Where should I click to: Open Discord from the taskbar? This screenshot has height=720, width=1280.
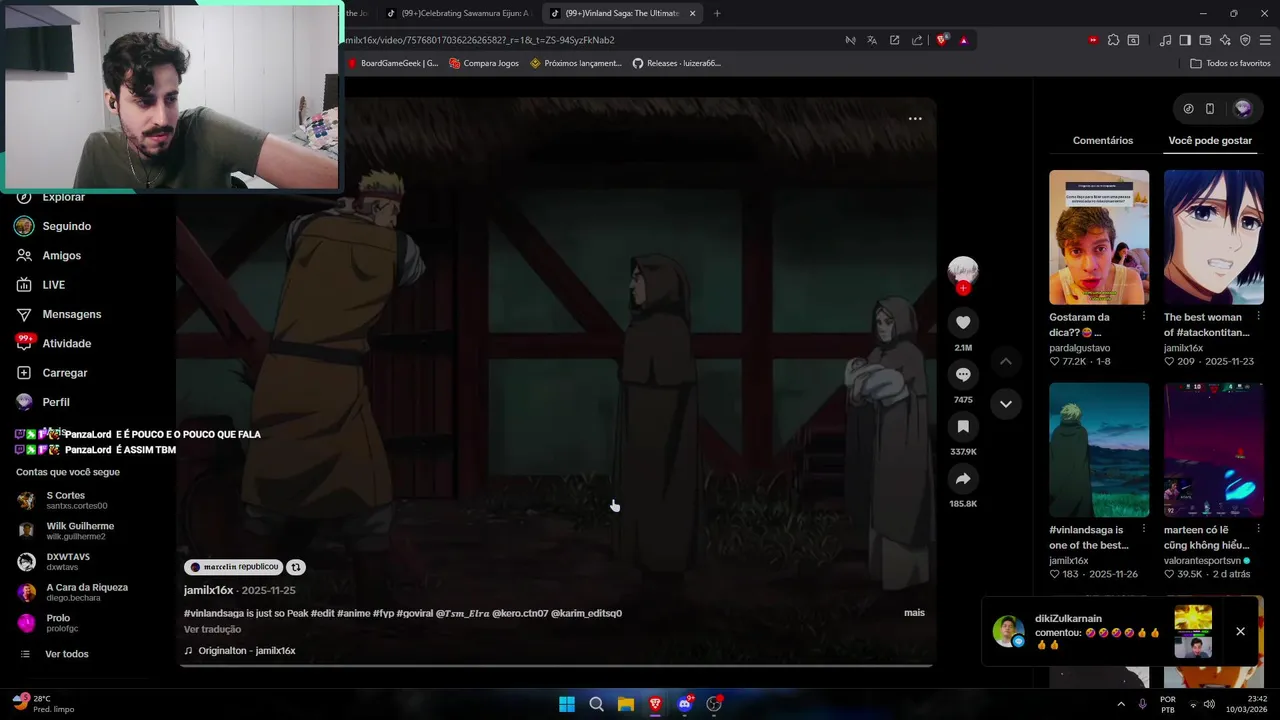pos(685,704)
